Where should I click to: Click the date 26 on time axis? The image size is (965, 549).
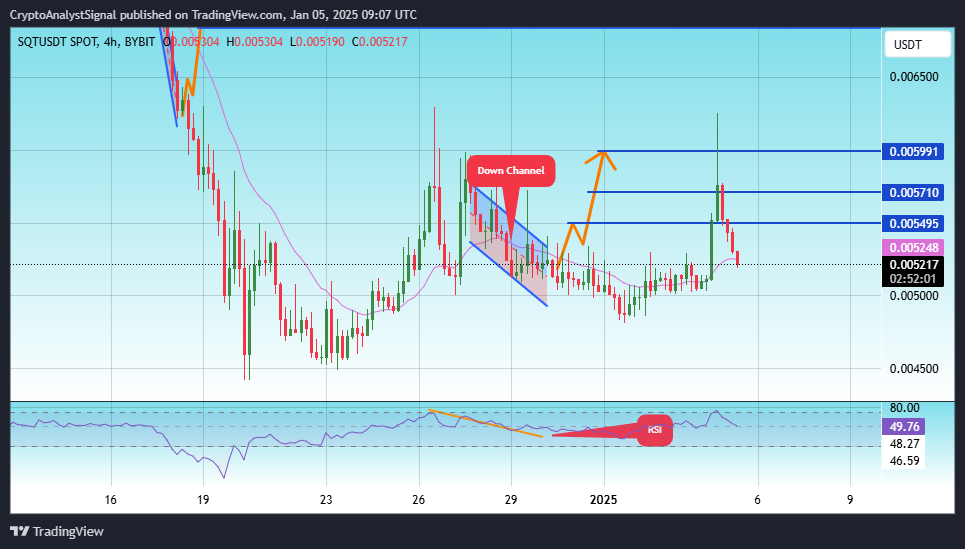(418, 500)
